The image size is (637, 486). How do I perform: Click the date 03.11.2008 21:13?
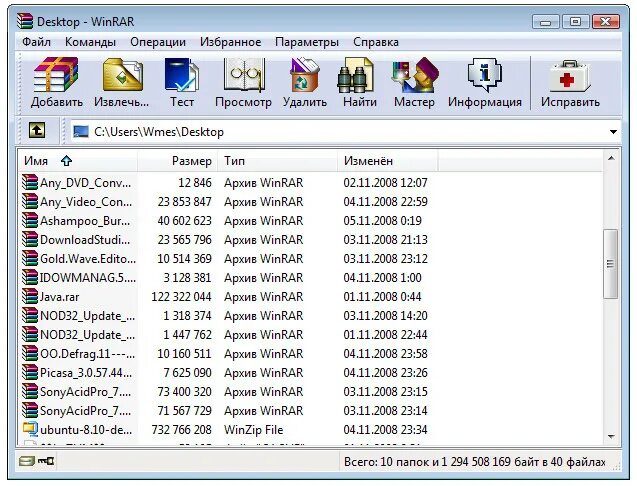tap(386, 240)
